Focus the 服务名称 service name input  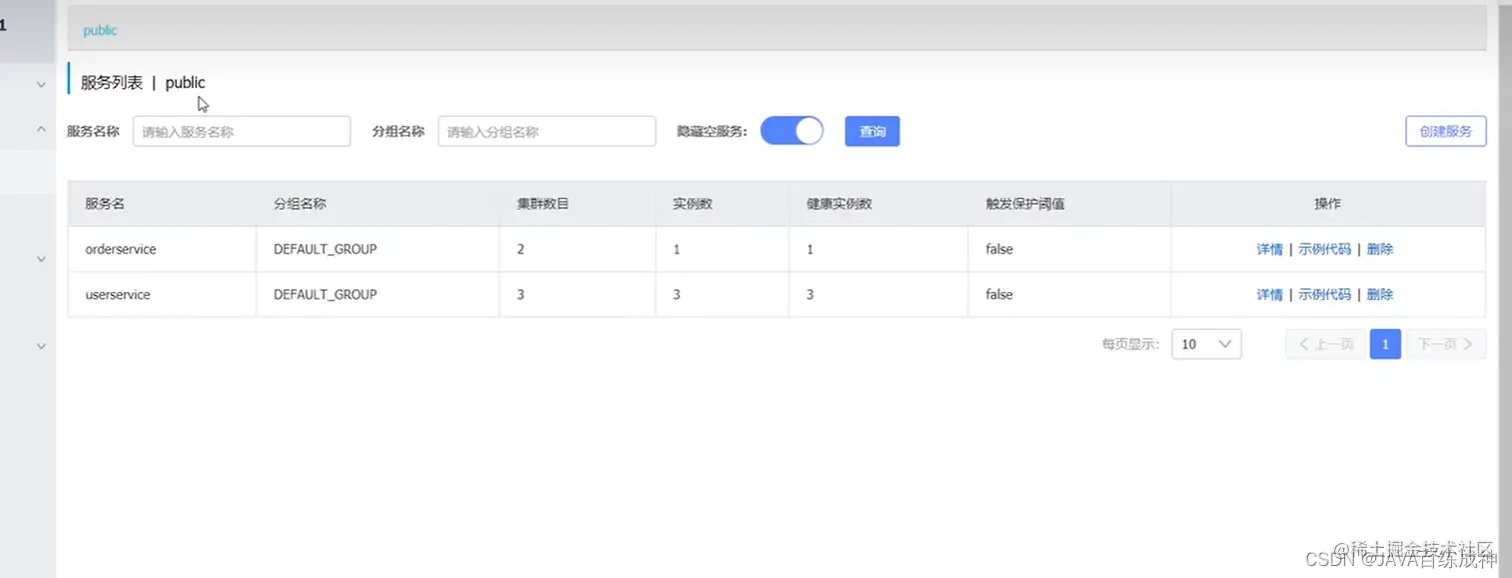click(241, 131)
